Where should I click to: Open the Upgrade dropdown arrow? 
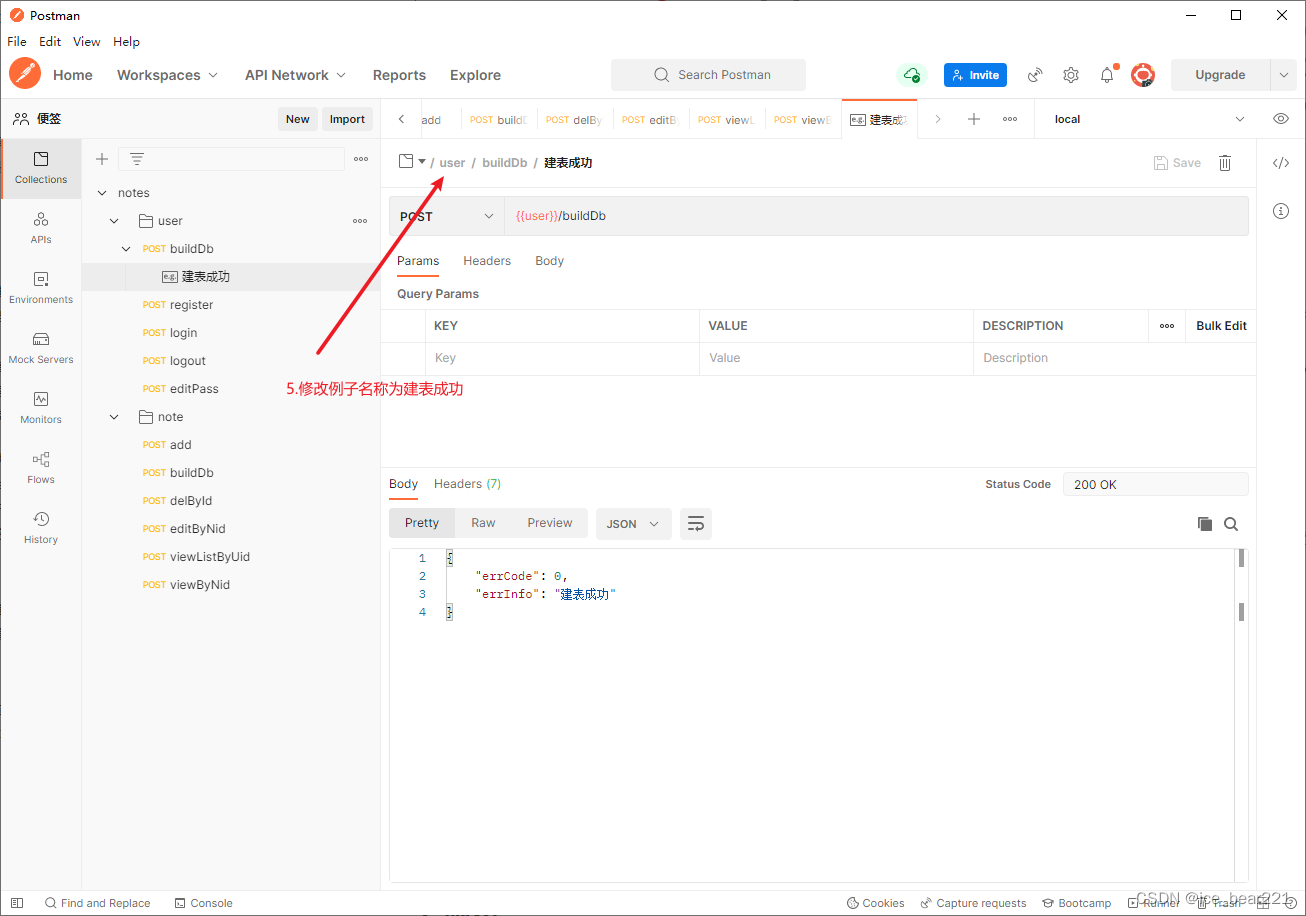point(1284,75)
